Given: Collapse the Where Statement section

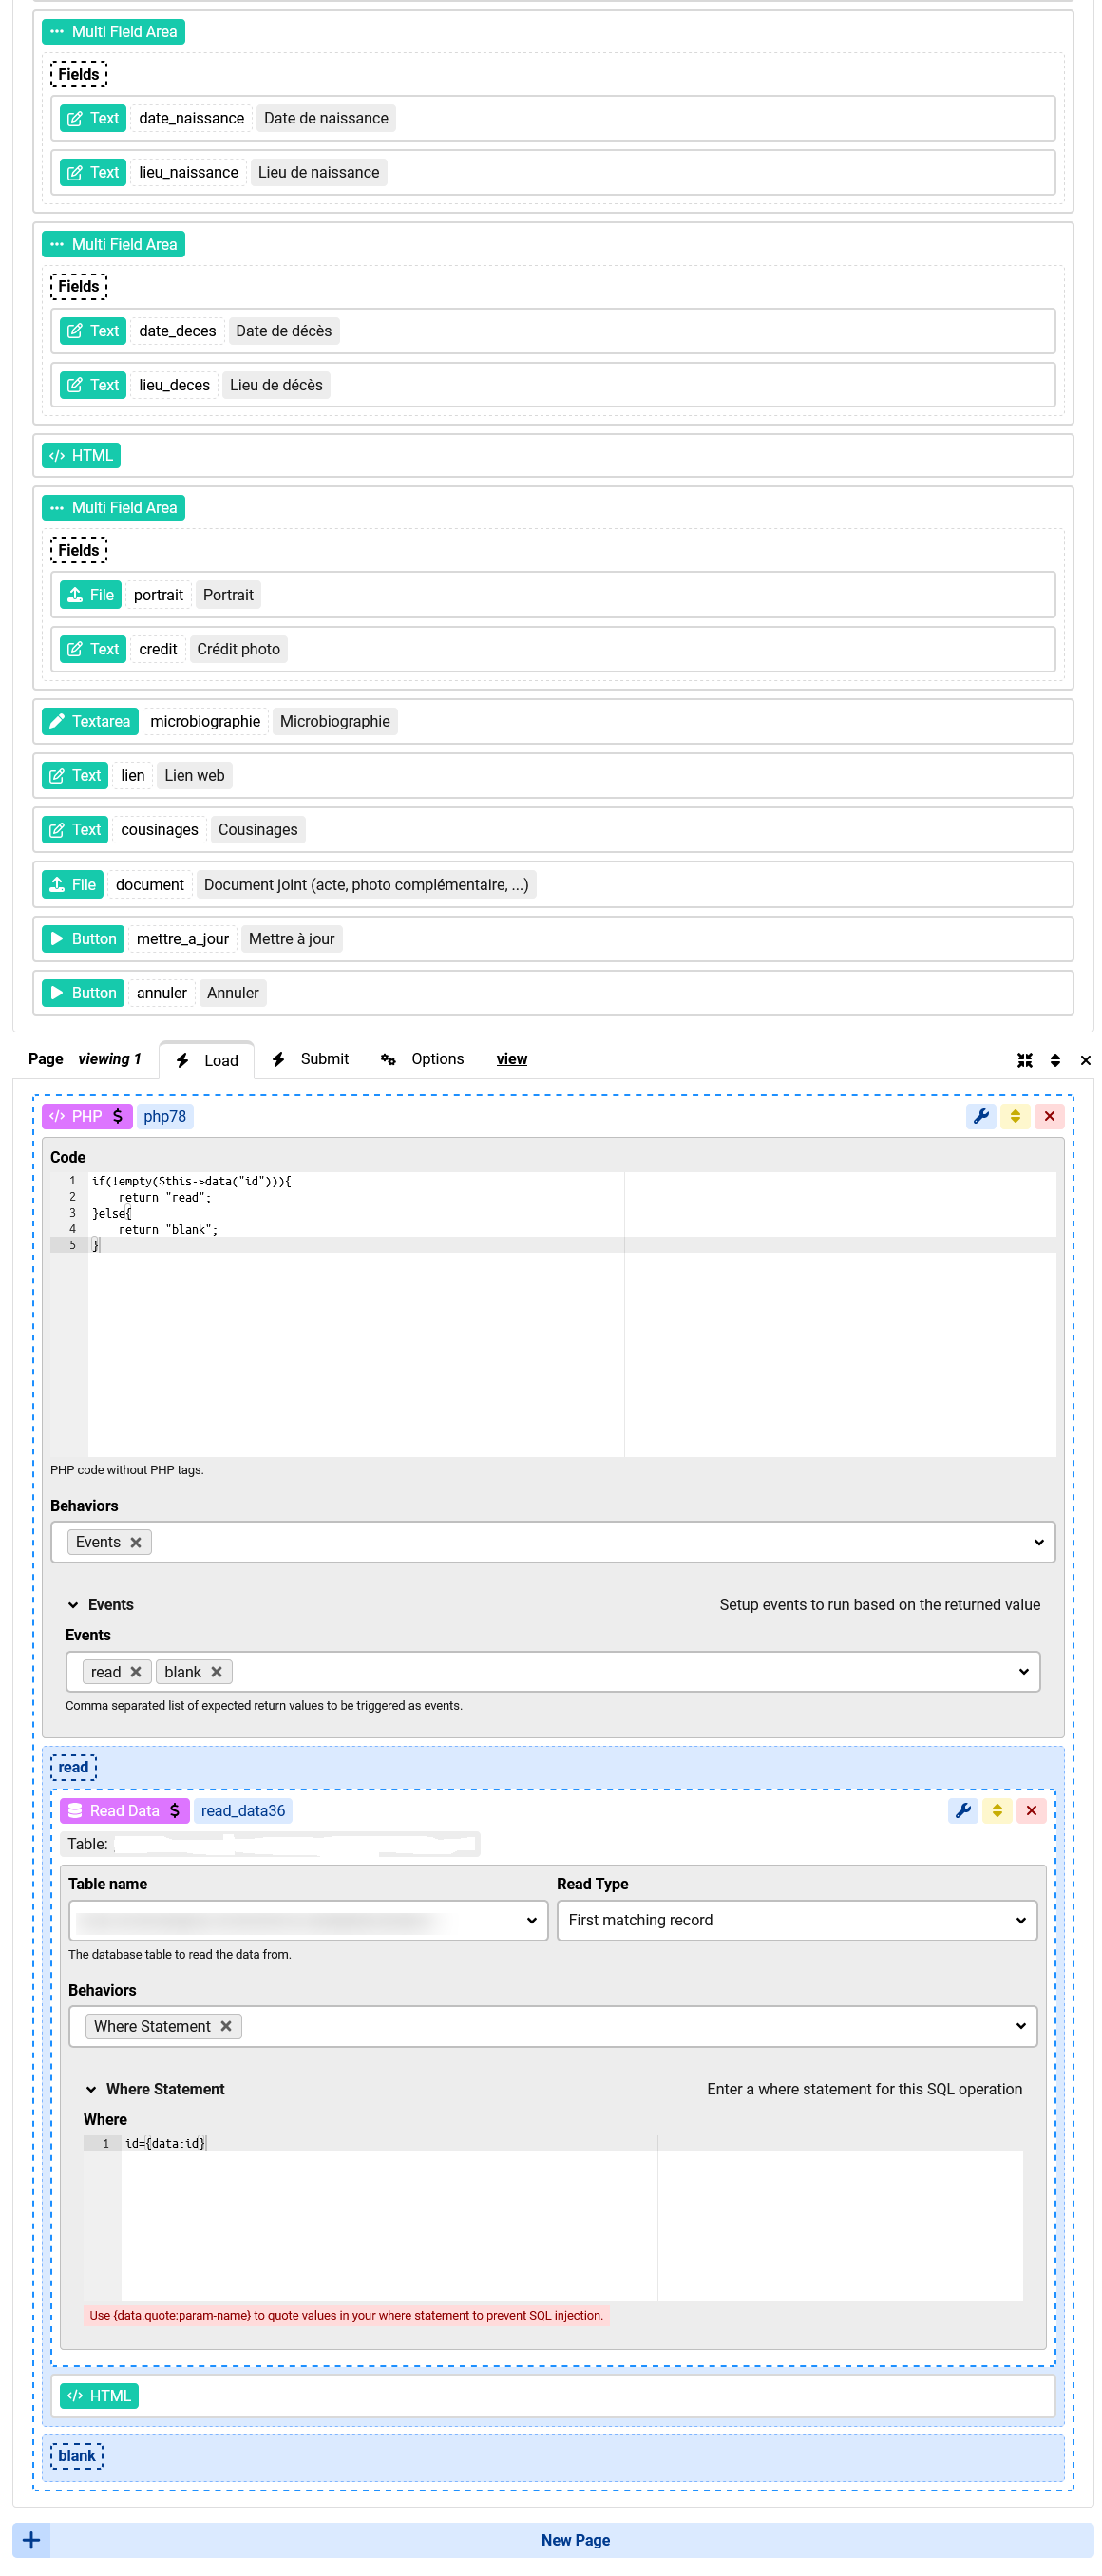Looking at the screenshot, I should pyautogui.click(x=91, y=2089).
